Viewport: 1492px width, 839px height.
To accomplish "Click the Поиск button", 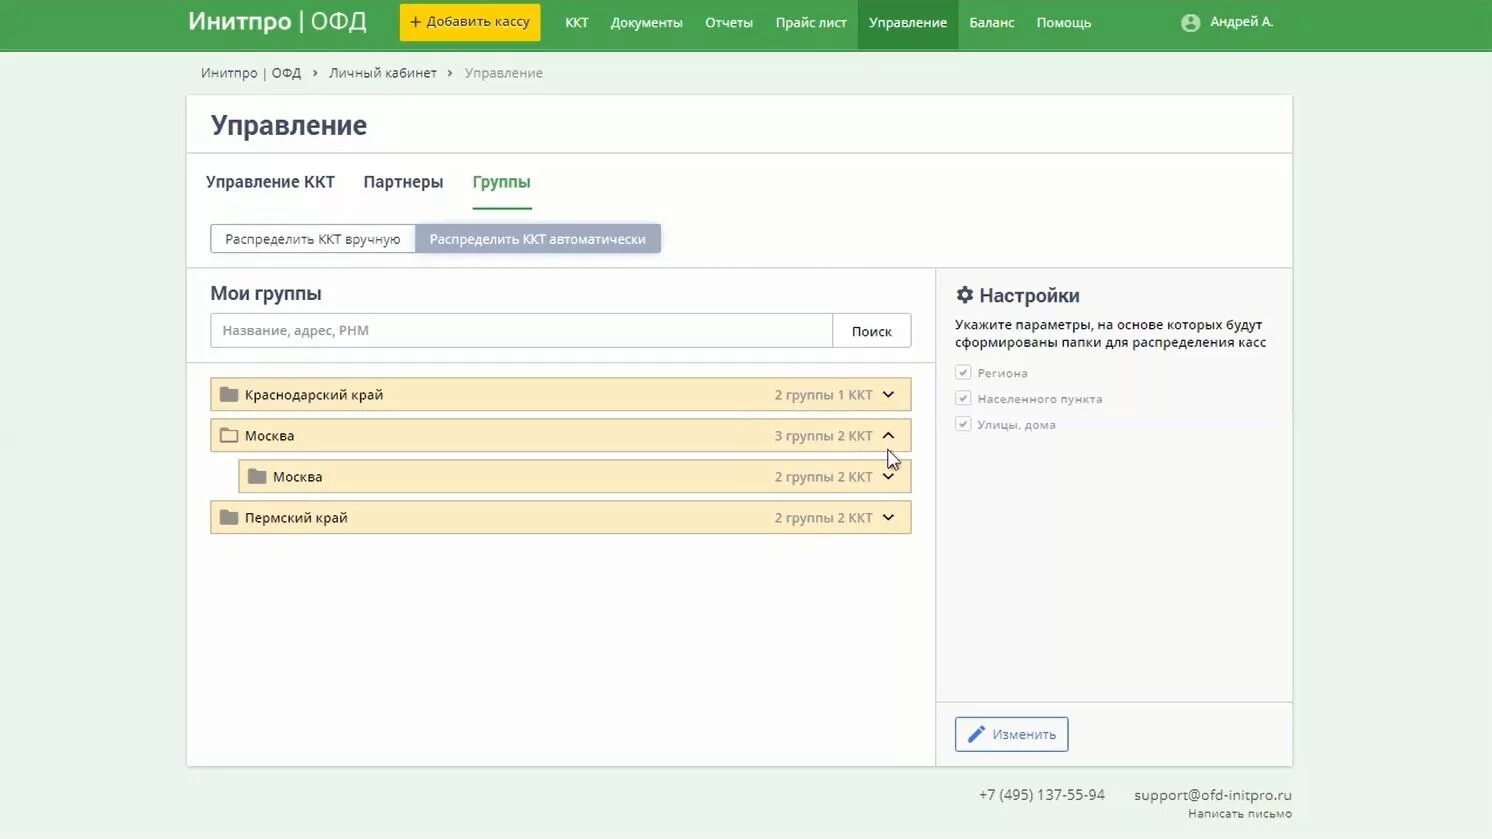I will pyautogui.click(x=872, y=331).
